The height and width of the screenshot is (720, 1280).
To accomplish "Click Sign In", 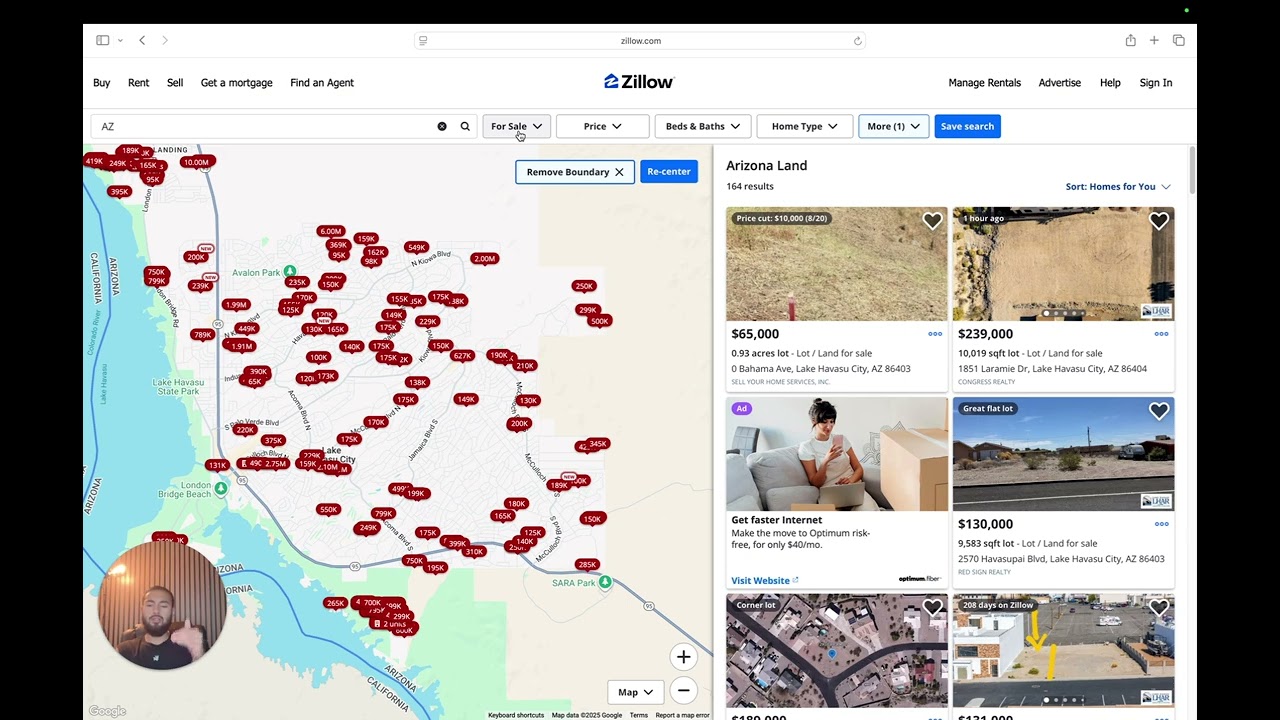I will [1156, 83].
